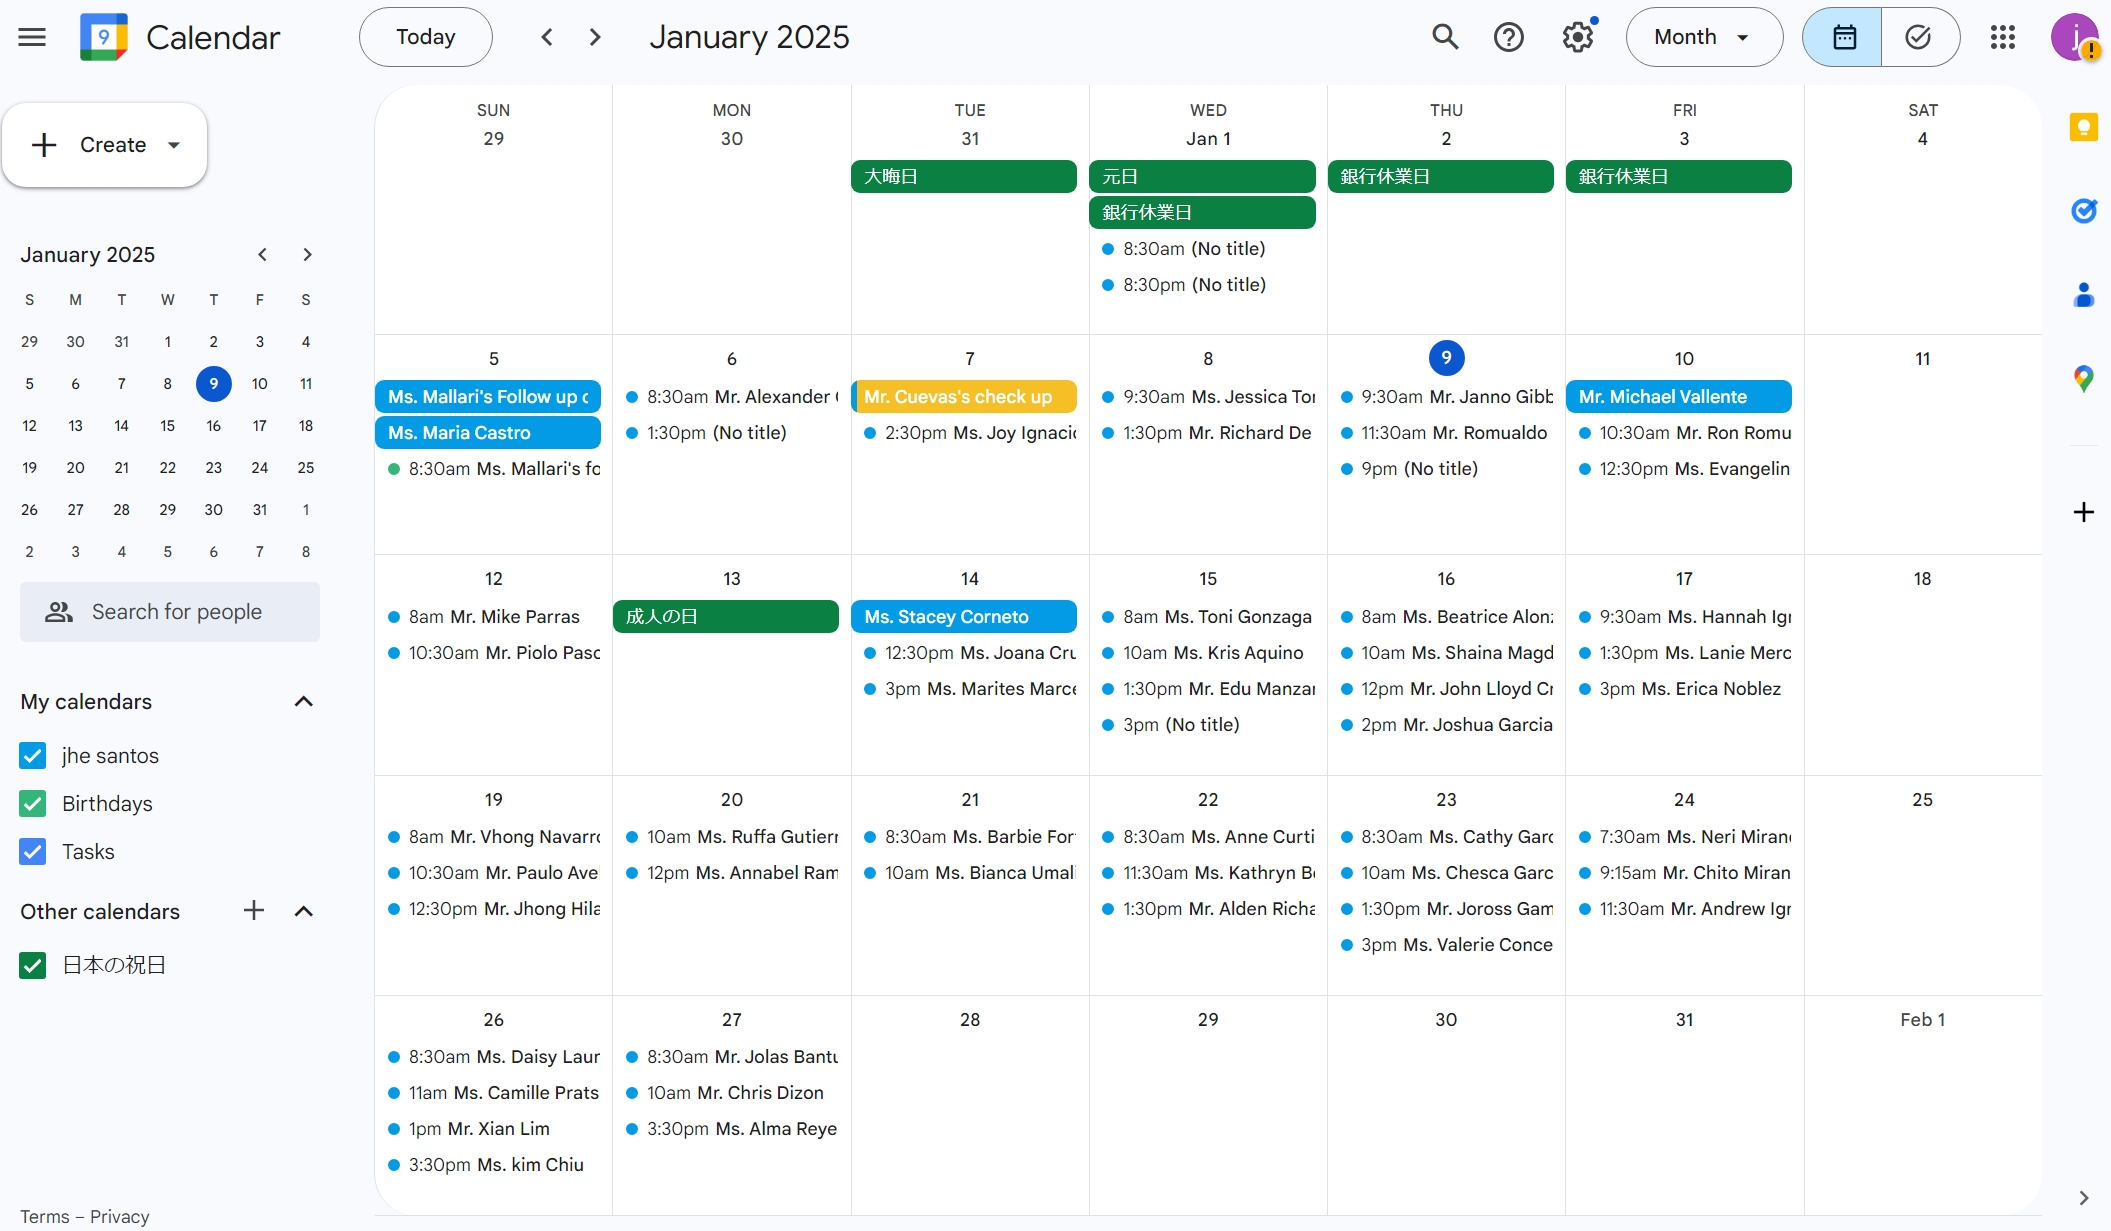Image resolution: width=2111 pixels, height=1231 pixels.
Task: Open the yellow Mr. Cuevas's check up event
Action: 964,396
